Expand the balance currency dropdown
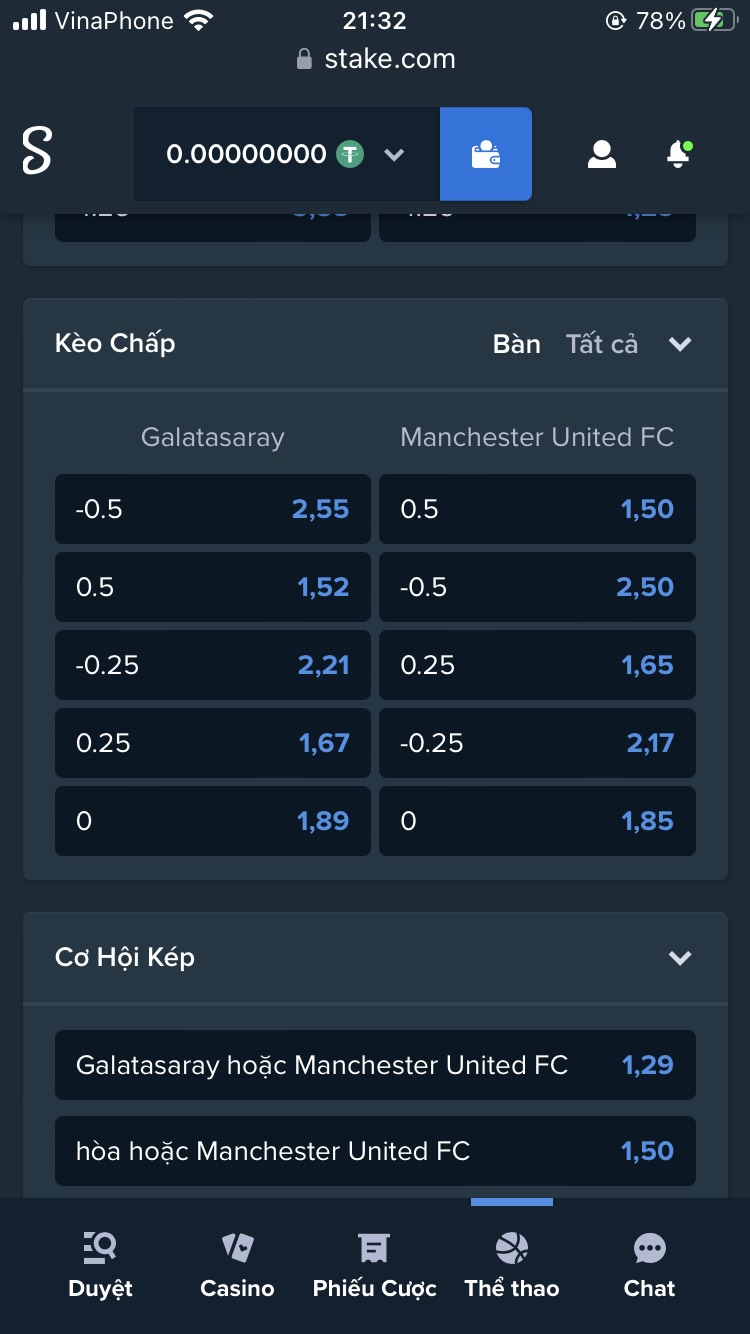750x1334 pixels. (394, 155)
